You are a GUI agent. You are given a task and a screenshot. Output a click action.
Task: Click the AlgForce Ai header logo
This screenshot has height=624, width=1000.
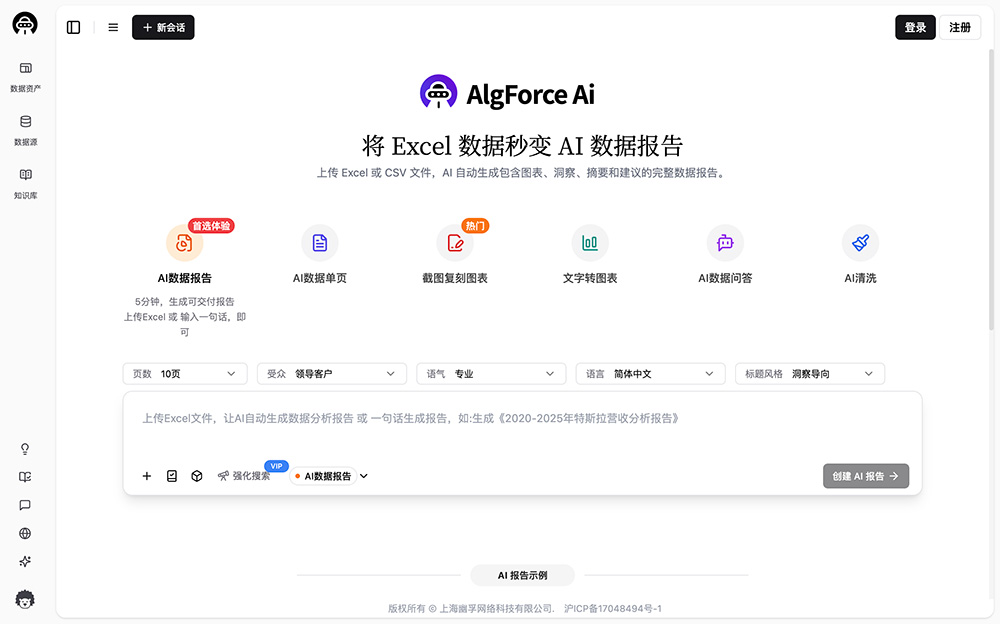pyautogui.click(x=508, y=94)
